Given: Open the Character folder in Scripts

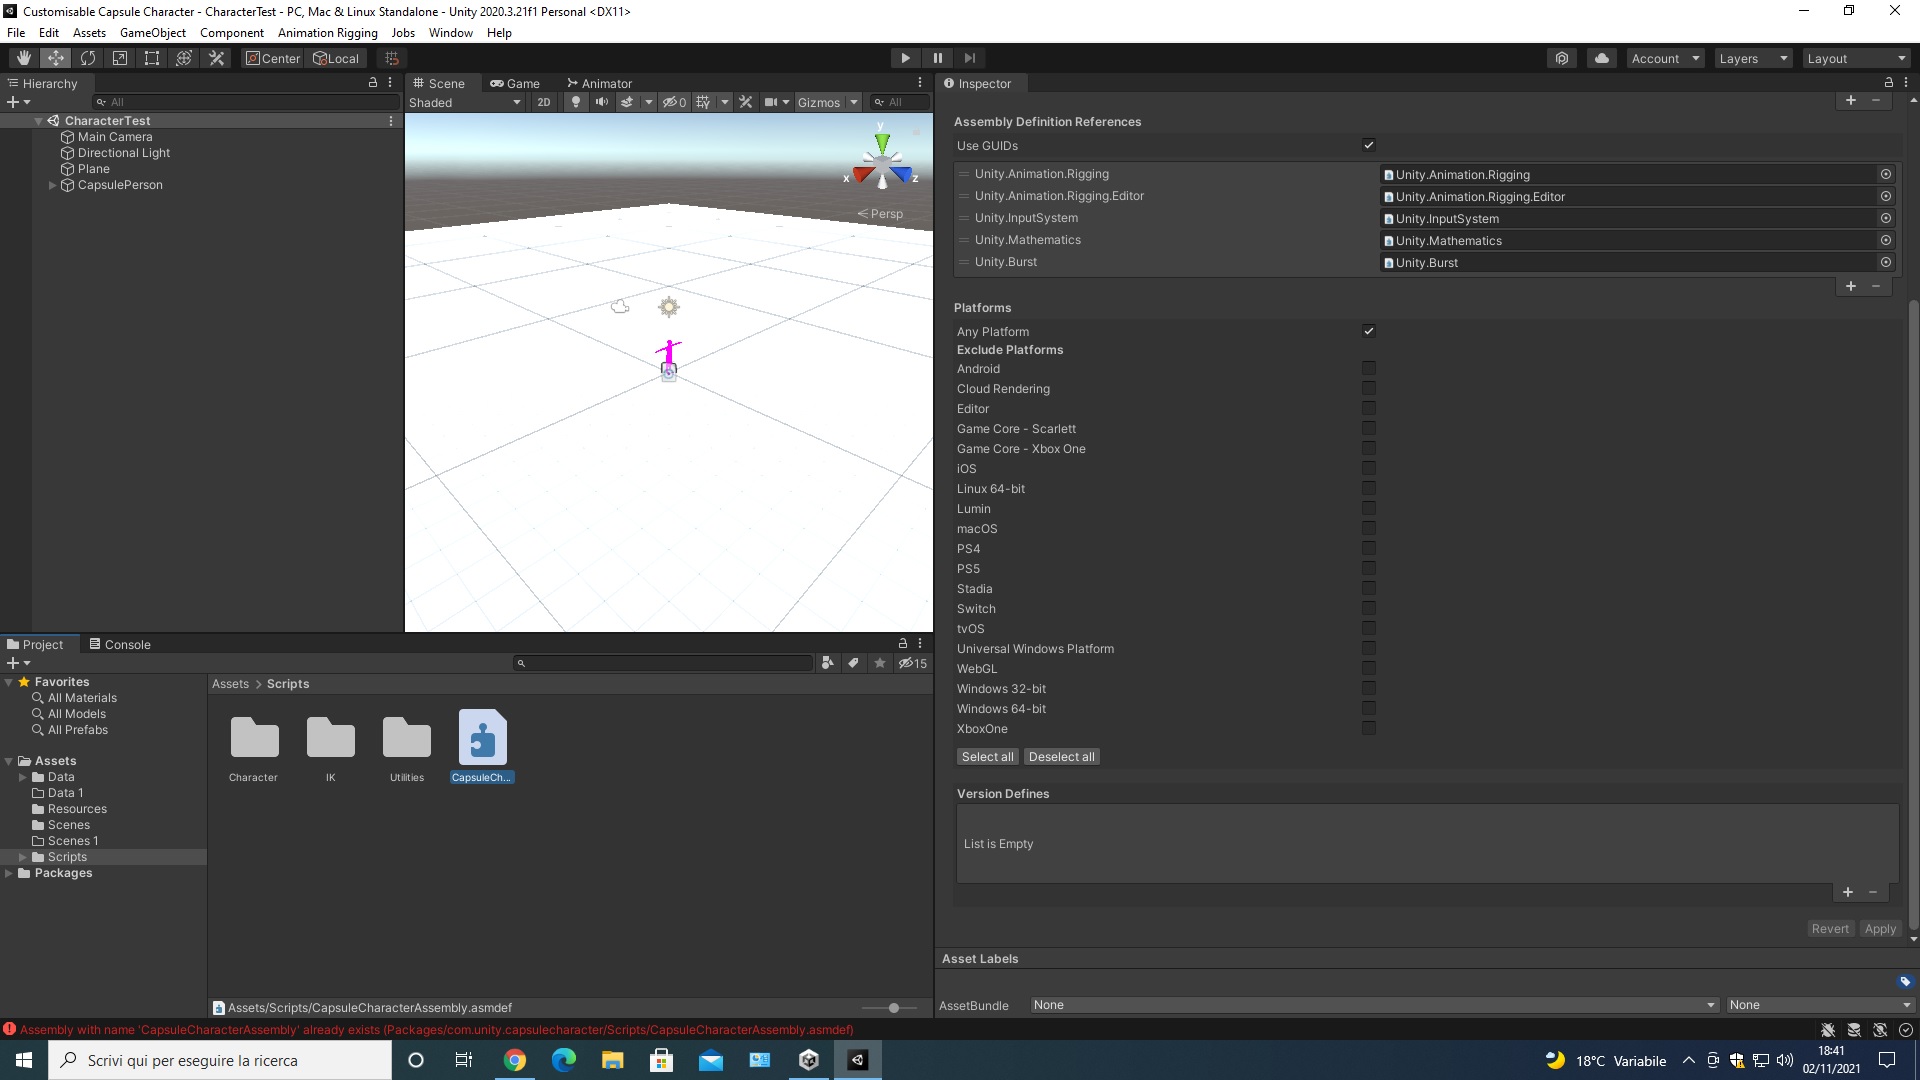Looking at the screenshot, I should (x=253, y=740).
